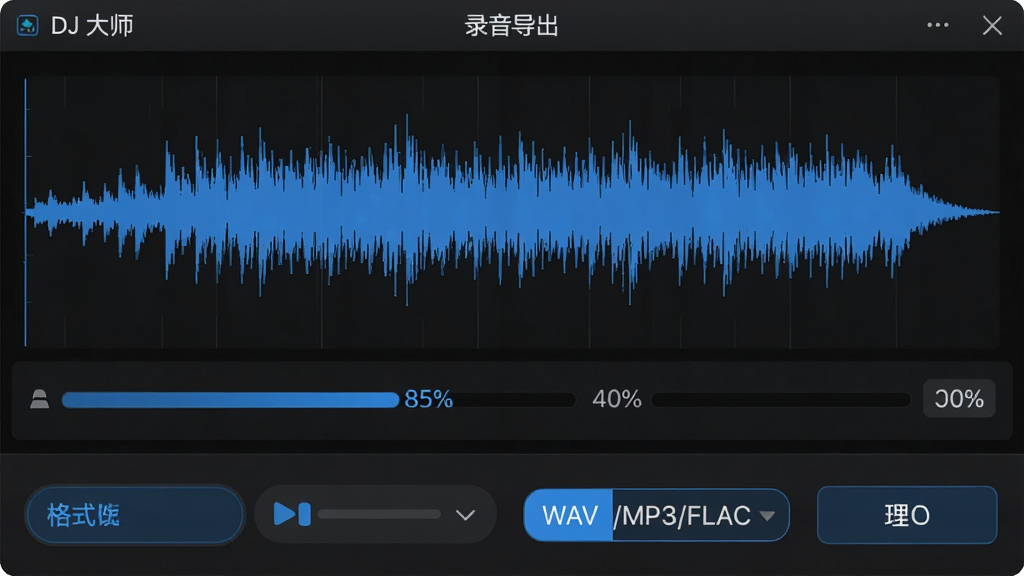
Task: Click the preview playback position slider
Action: coord(379,515)
